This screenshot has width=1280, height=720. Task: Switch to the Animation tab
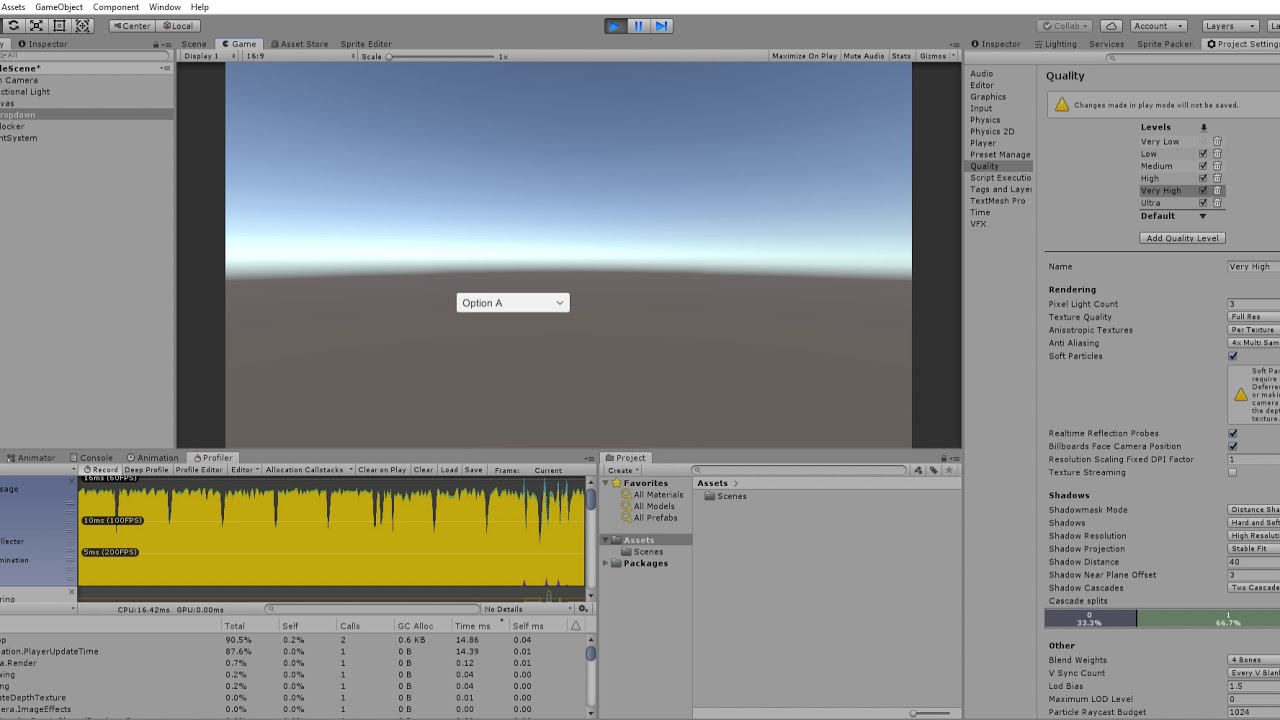[152, 458]
